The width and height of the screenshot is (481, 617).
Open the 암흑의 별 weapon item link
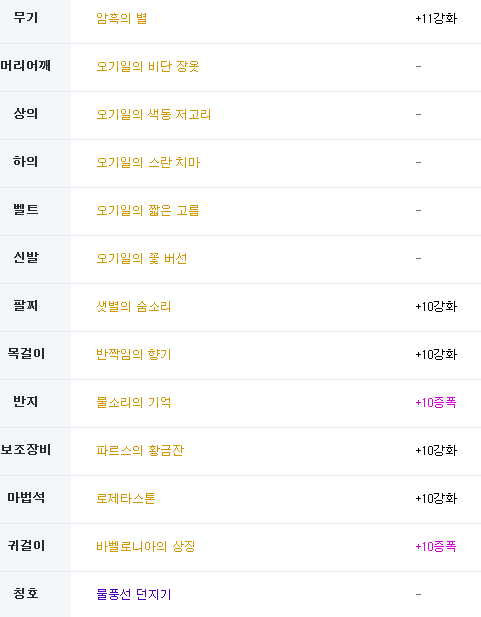(x=122, y=18)
